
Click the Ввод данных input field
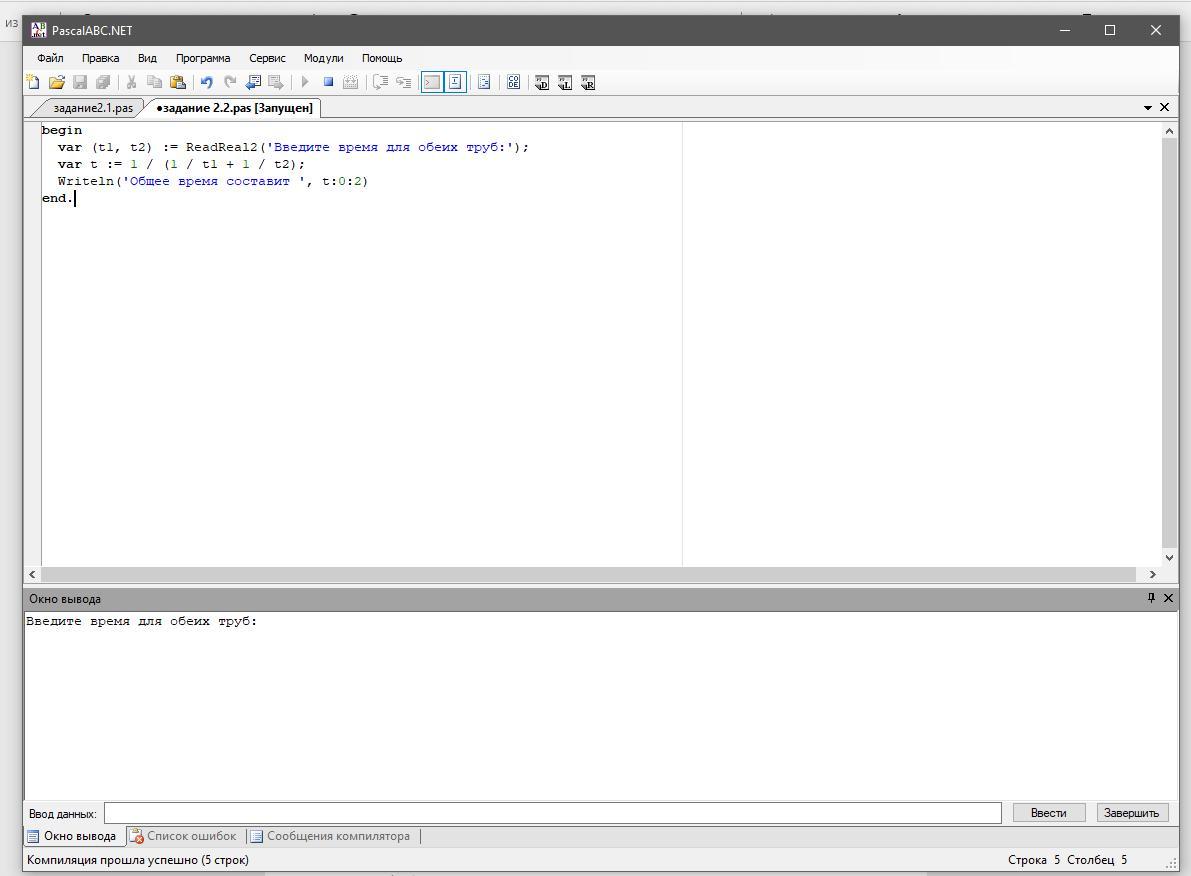point(552,813)
